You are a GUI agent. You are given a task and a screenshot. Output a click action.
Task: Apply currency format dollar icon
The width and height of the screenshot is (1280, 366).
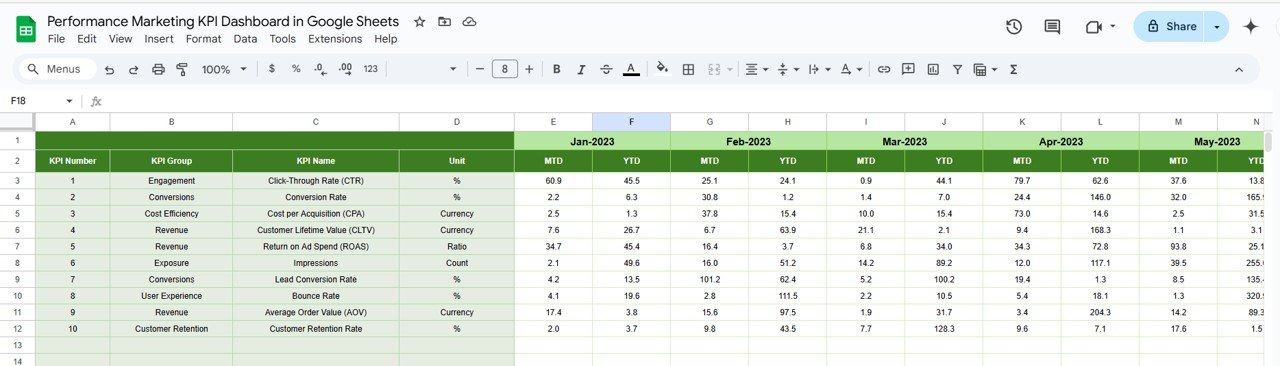coord(272,69)
